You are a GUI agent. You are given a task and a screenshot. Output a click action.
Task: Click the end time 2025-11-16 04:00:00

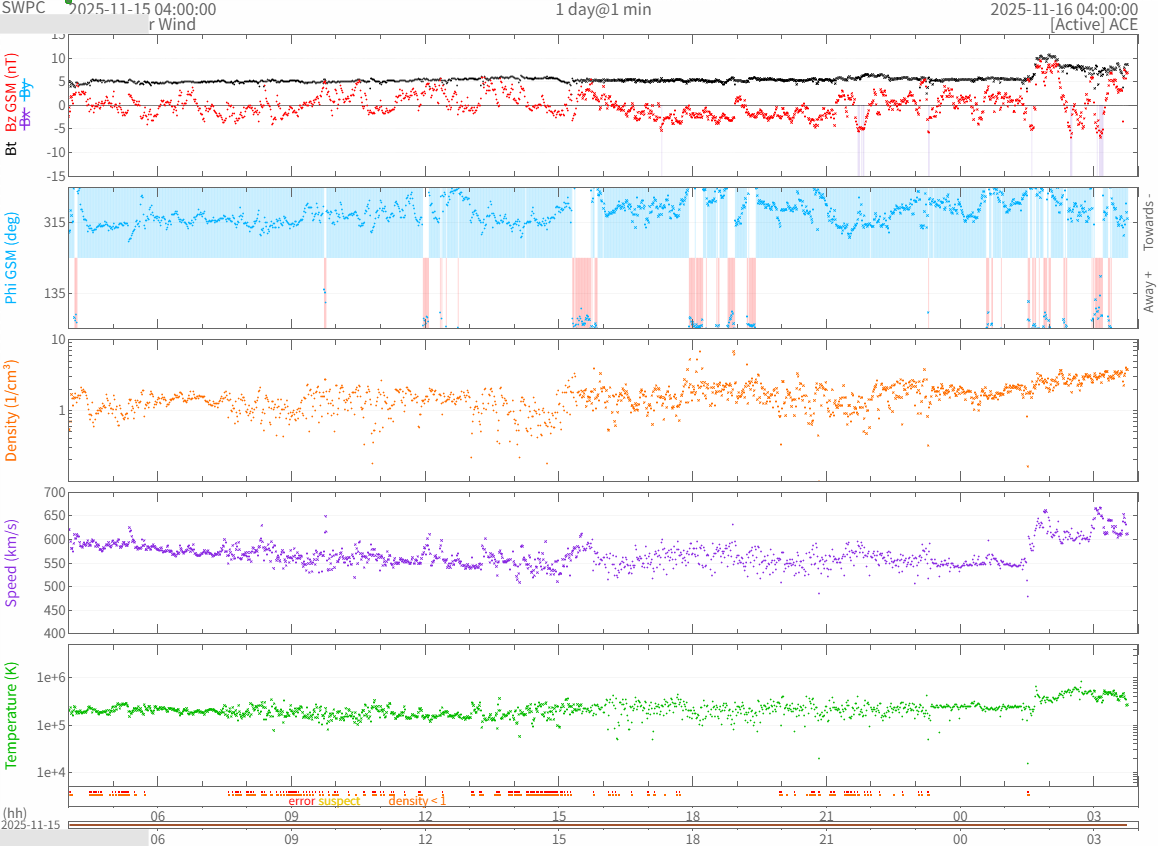(1064, 9)
